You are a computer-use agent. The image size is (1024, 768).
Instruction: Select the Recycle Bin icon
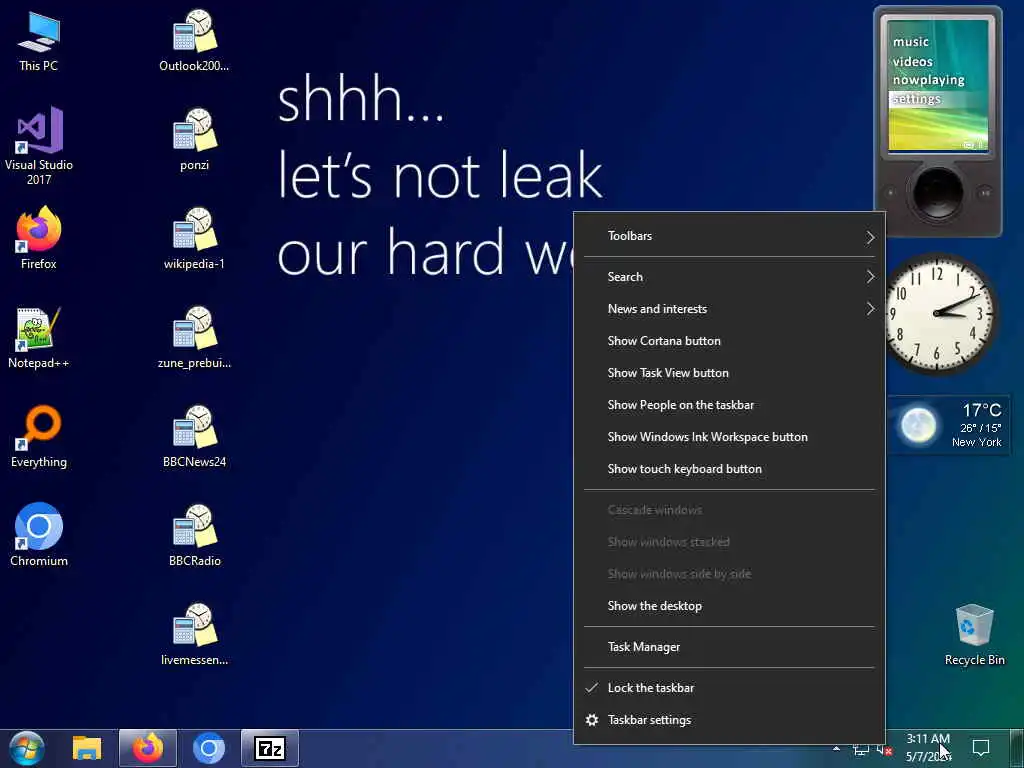click(974, 635)
